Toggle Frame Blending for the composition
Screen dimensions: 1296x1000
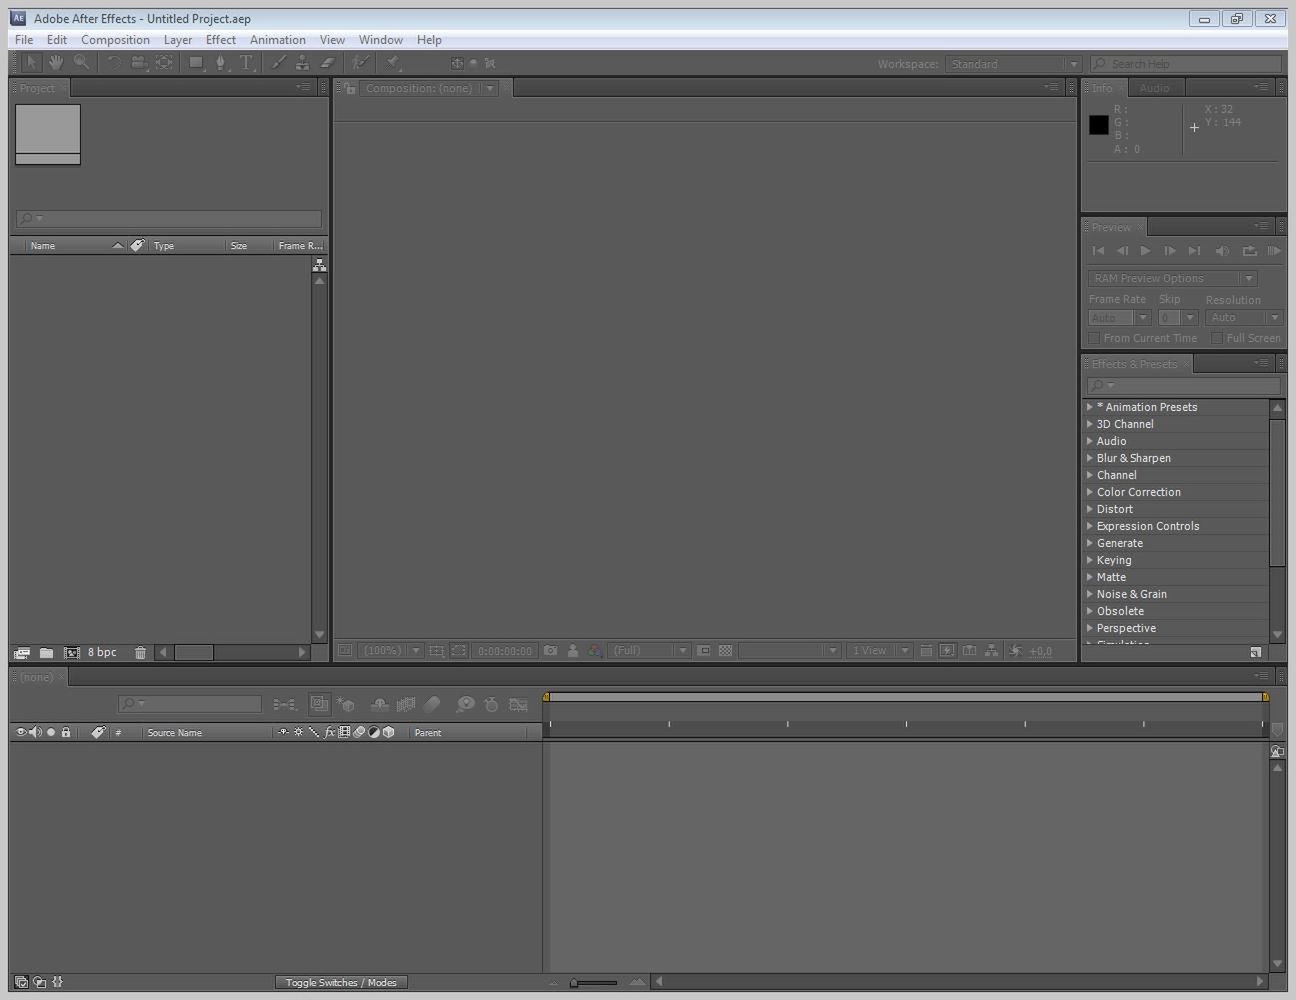click(x=406, y=705)
